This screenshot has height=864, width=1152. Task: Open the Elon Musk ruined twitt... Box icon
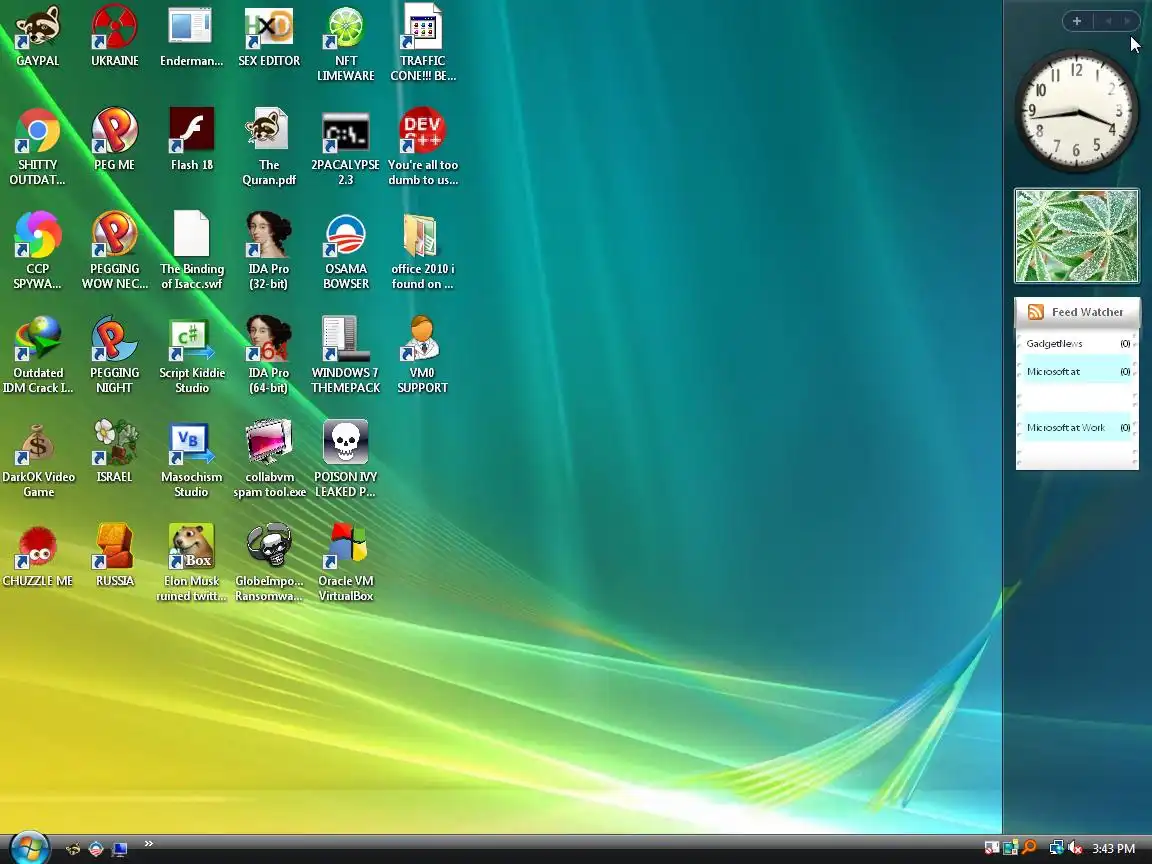tap(191, 564)
